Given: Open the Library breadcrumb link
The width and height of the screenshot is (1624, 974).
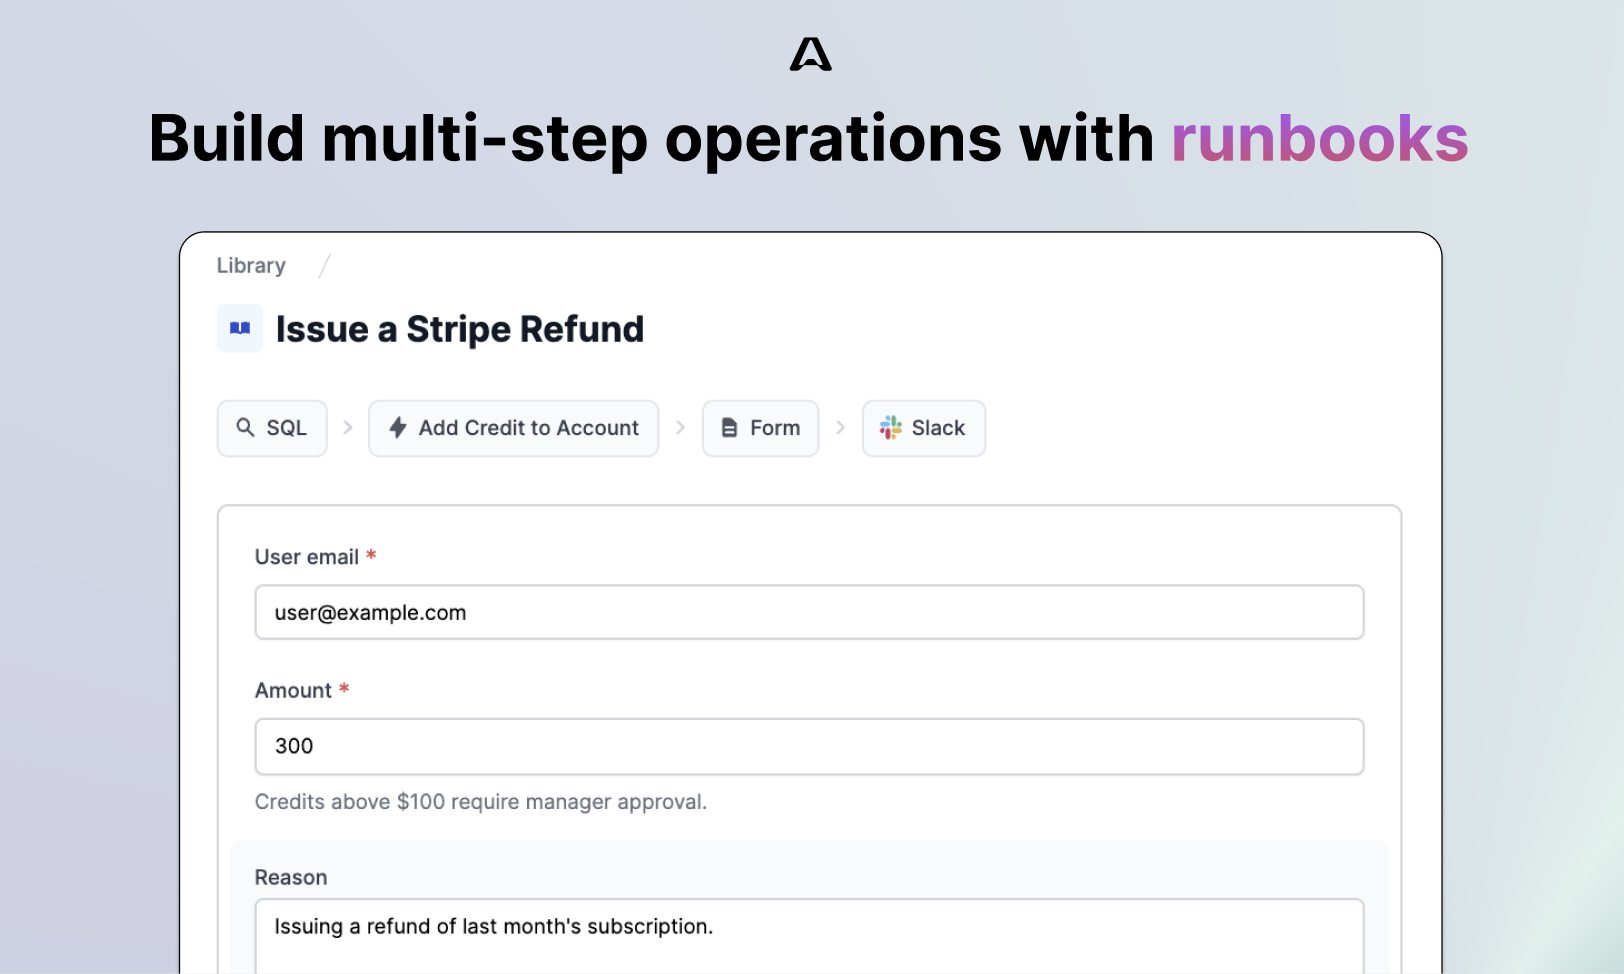Looking at the screenshot, I should click(x=251, y=265).
